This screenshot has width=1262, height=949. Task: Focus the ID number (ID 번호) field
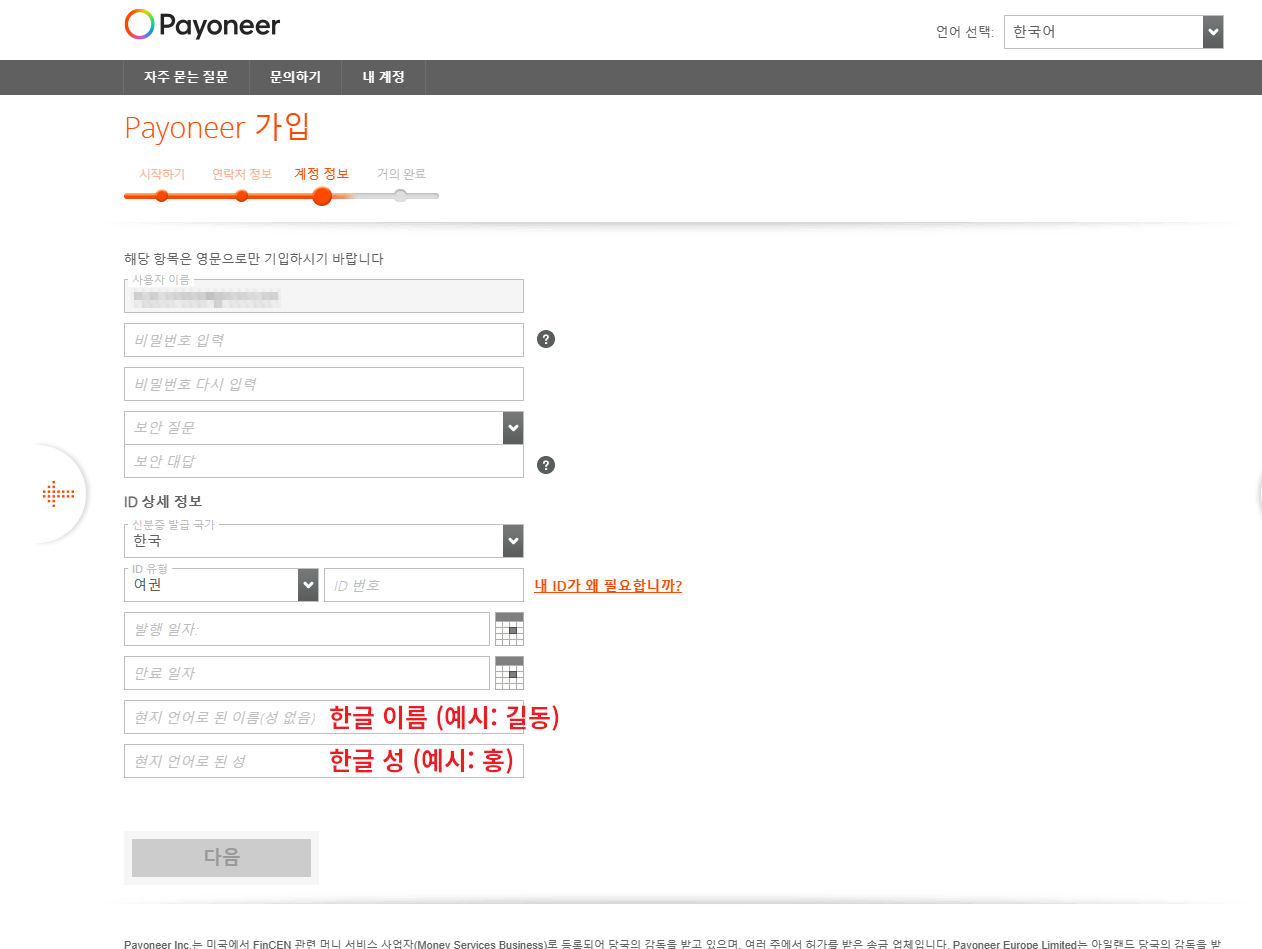424,585
